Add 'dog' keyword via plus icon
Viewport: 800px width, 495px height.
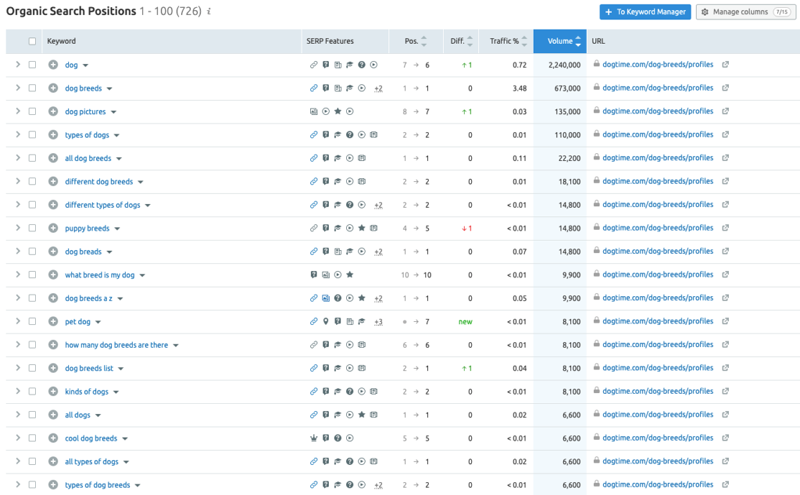click(53, 65)
